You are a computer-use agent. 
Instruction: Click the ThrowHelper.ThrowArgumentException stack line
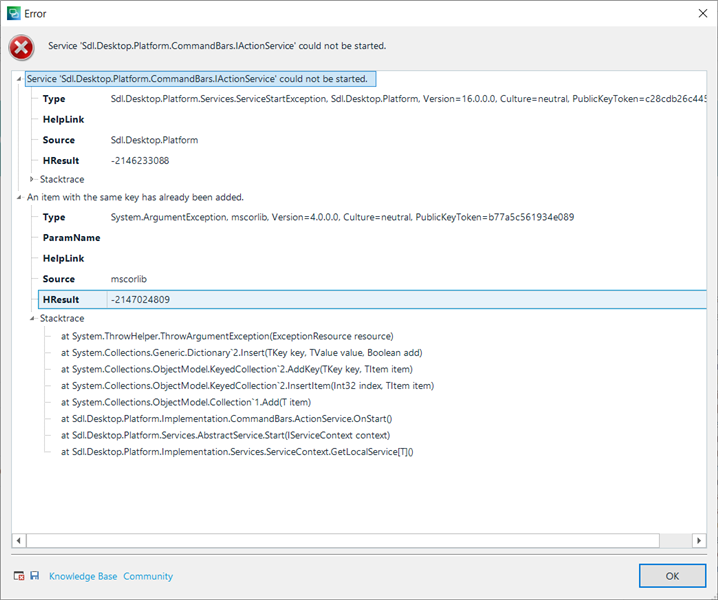(x=227, y=336)
